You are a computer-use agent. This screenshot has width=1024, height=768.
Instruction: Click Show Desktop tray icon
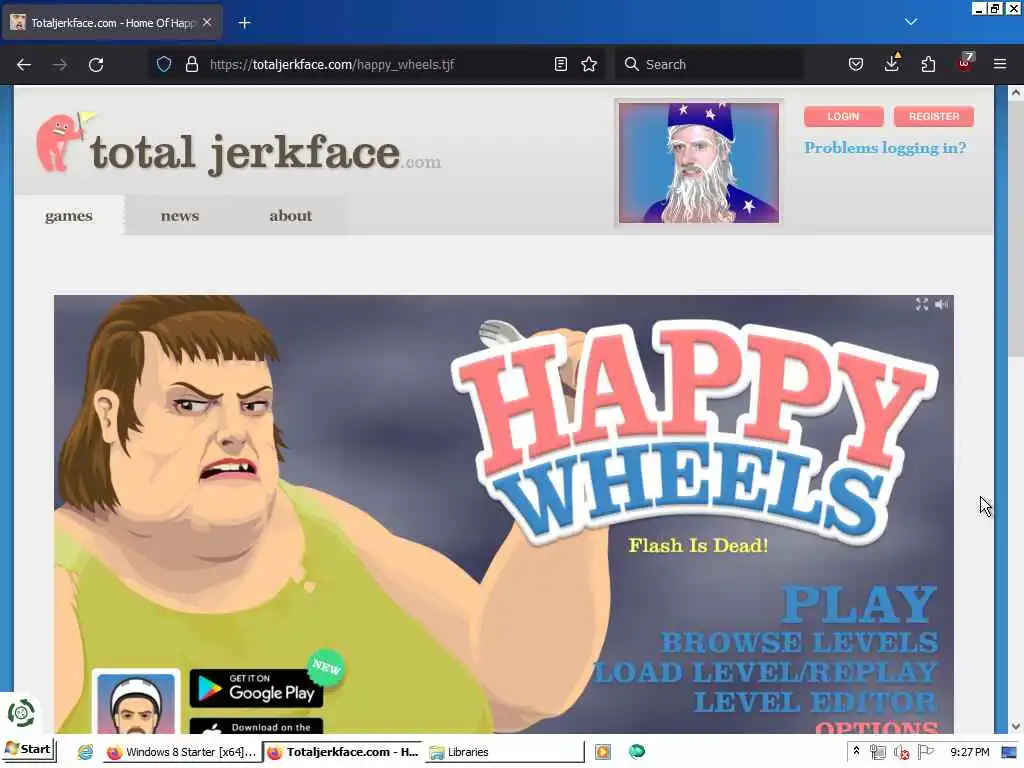tap(1009, 752)
